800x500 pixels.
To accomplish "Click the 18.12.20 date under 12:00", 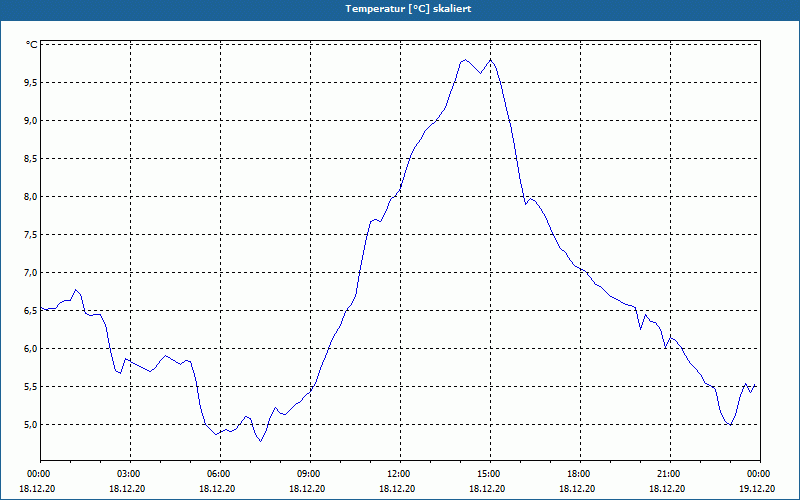I will point(397,488).
